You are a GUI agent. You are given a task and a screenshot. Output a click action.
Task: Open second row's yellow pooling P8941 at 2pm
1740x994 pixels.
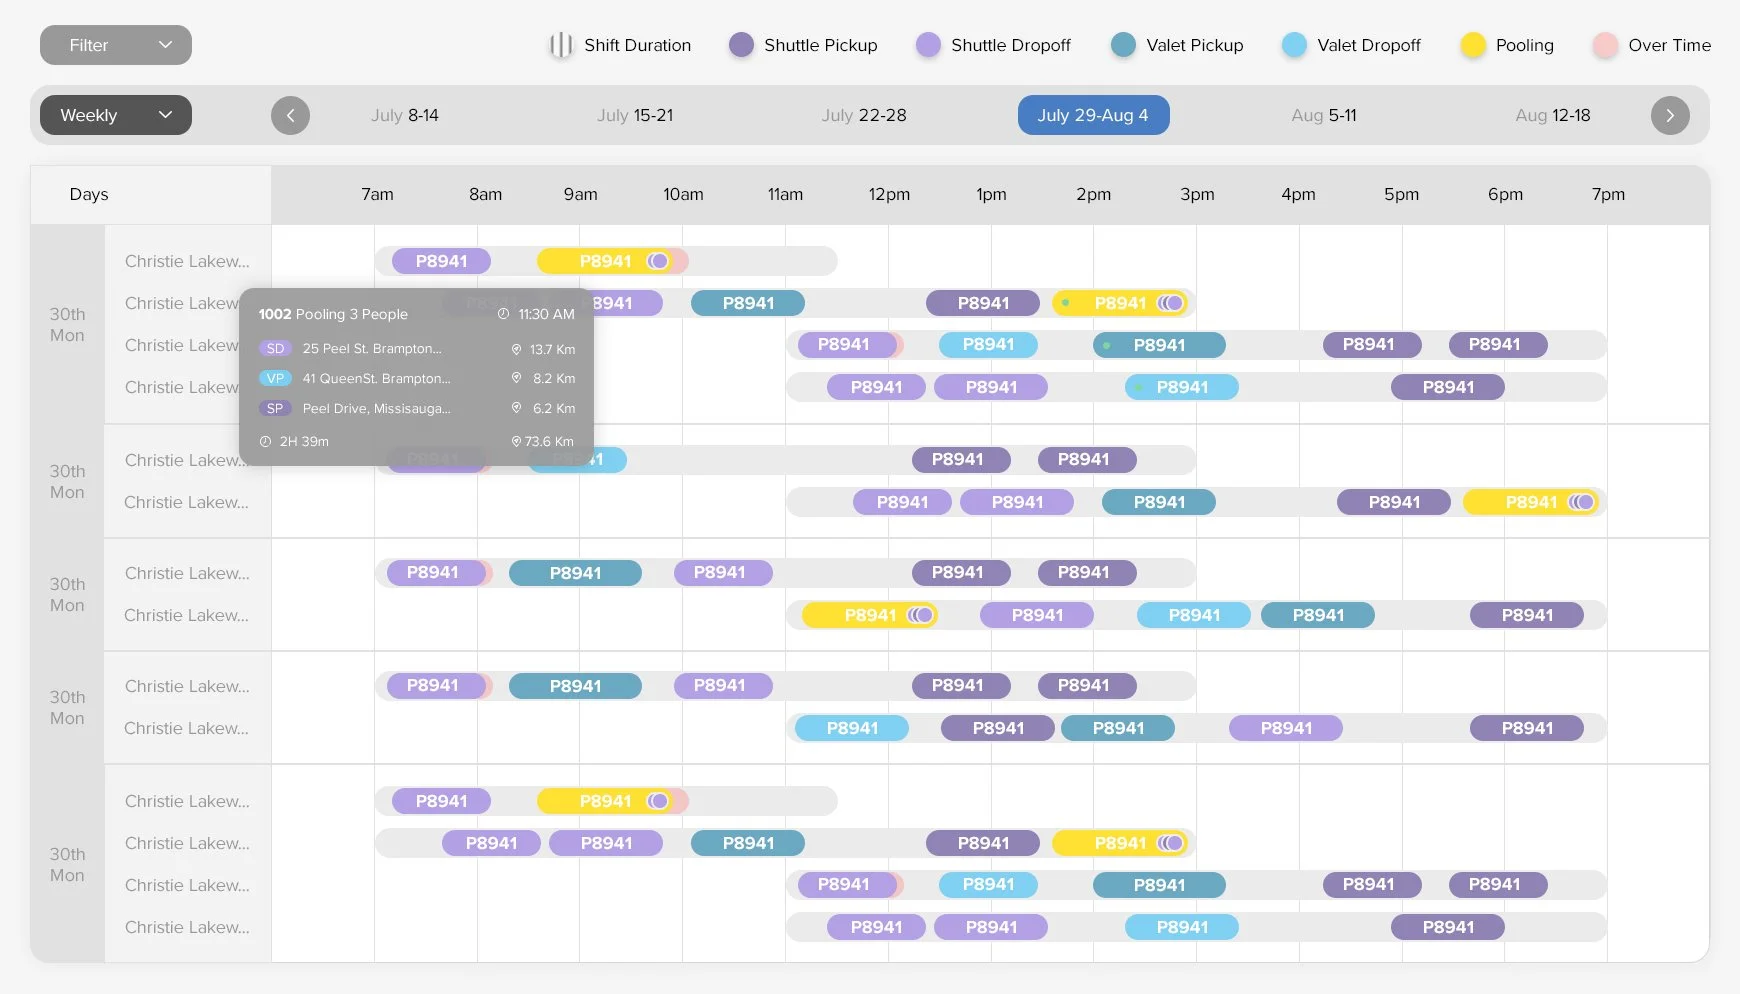[x=1121, y=303]
